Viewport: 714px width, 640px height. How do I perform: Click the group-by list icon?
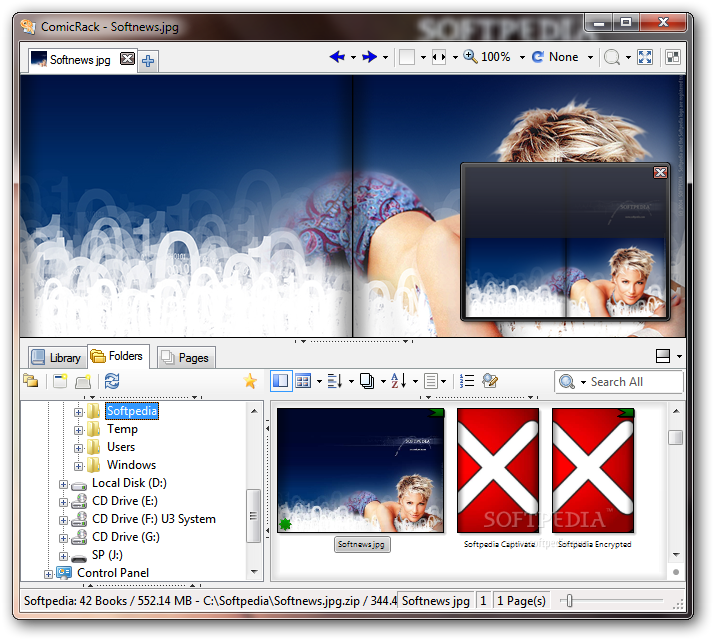[x=335, y=381]
